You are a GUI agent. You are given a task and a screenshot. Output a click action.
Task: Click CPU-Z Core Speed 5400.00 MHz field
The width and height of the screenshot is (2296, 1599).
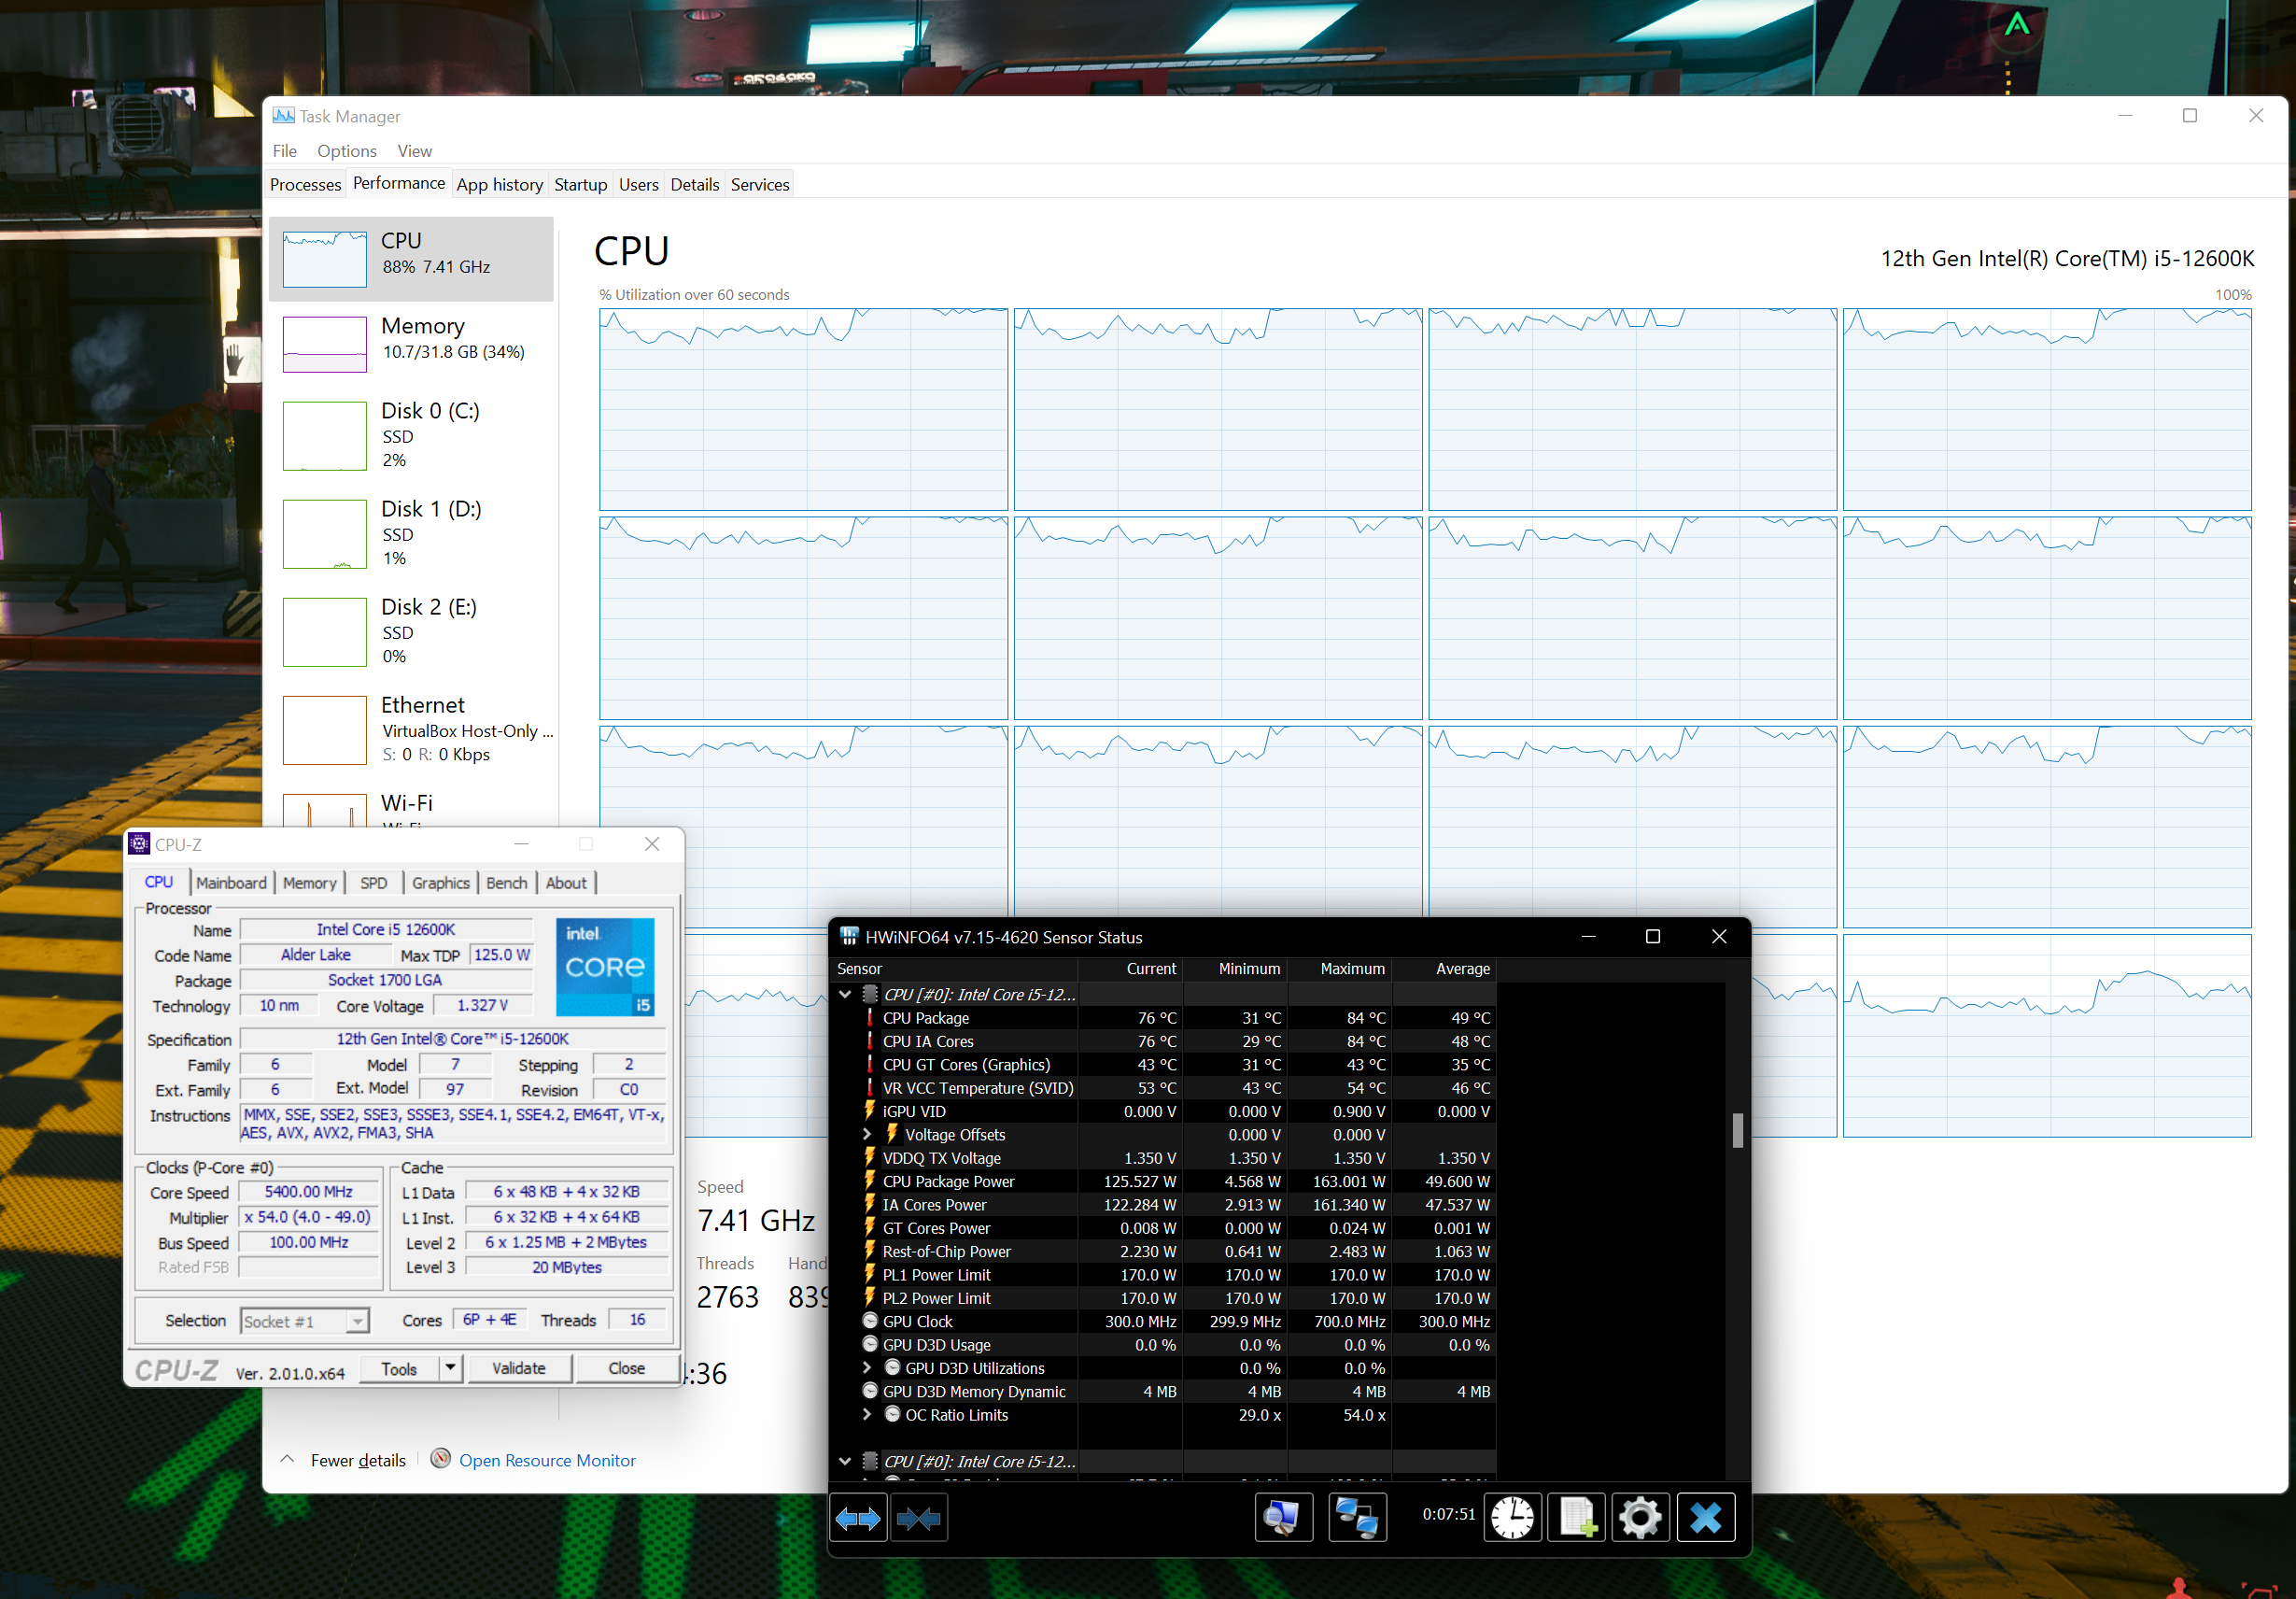309,1192
